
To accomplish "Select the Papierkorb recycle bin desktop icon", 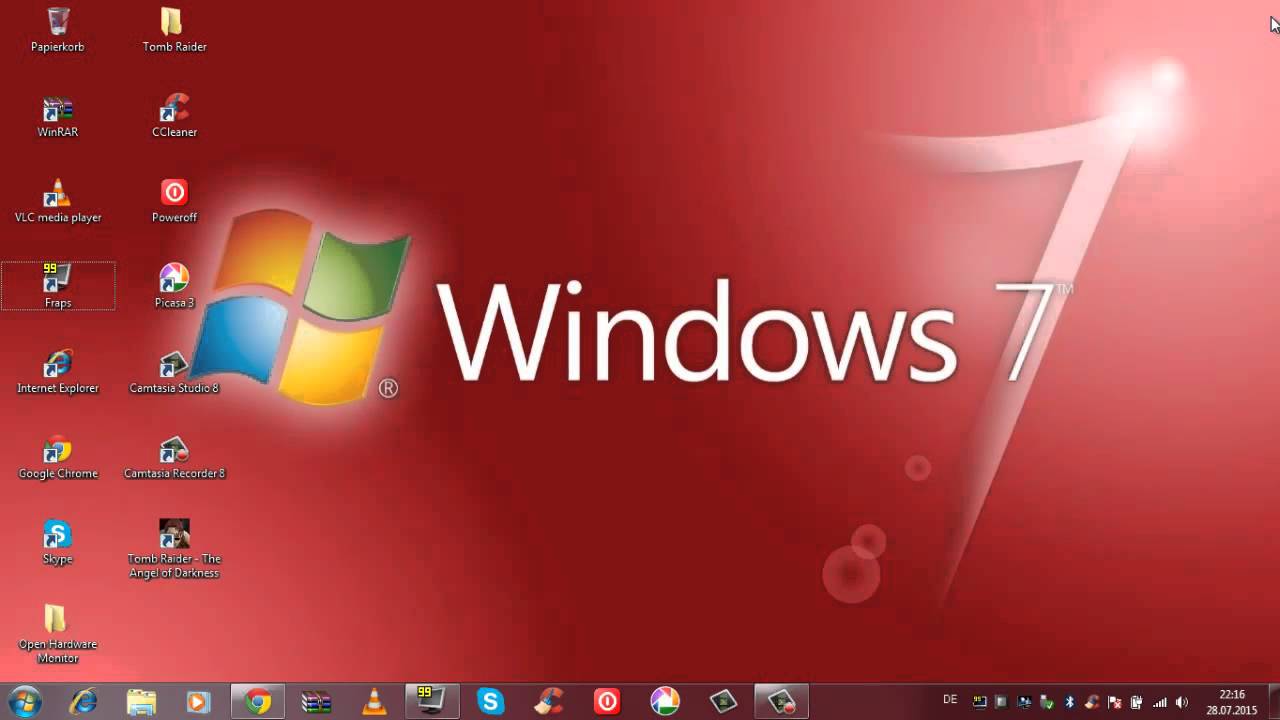I will pyautogui.click(x=57, y=30).
